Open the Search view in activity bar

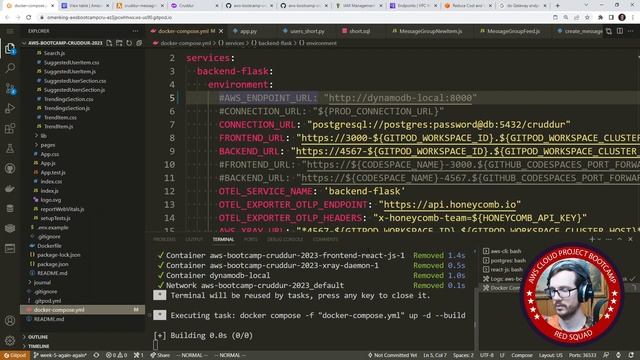coord(10,68)
